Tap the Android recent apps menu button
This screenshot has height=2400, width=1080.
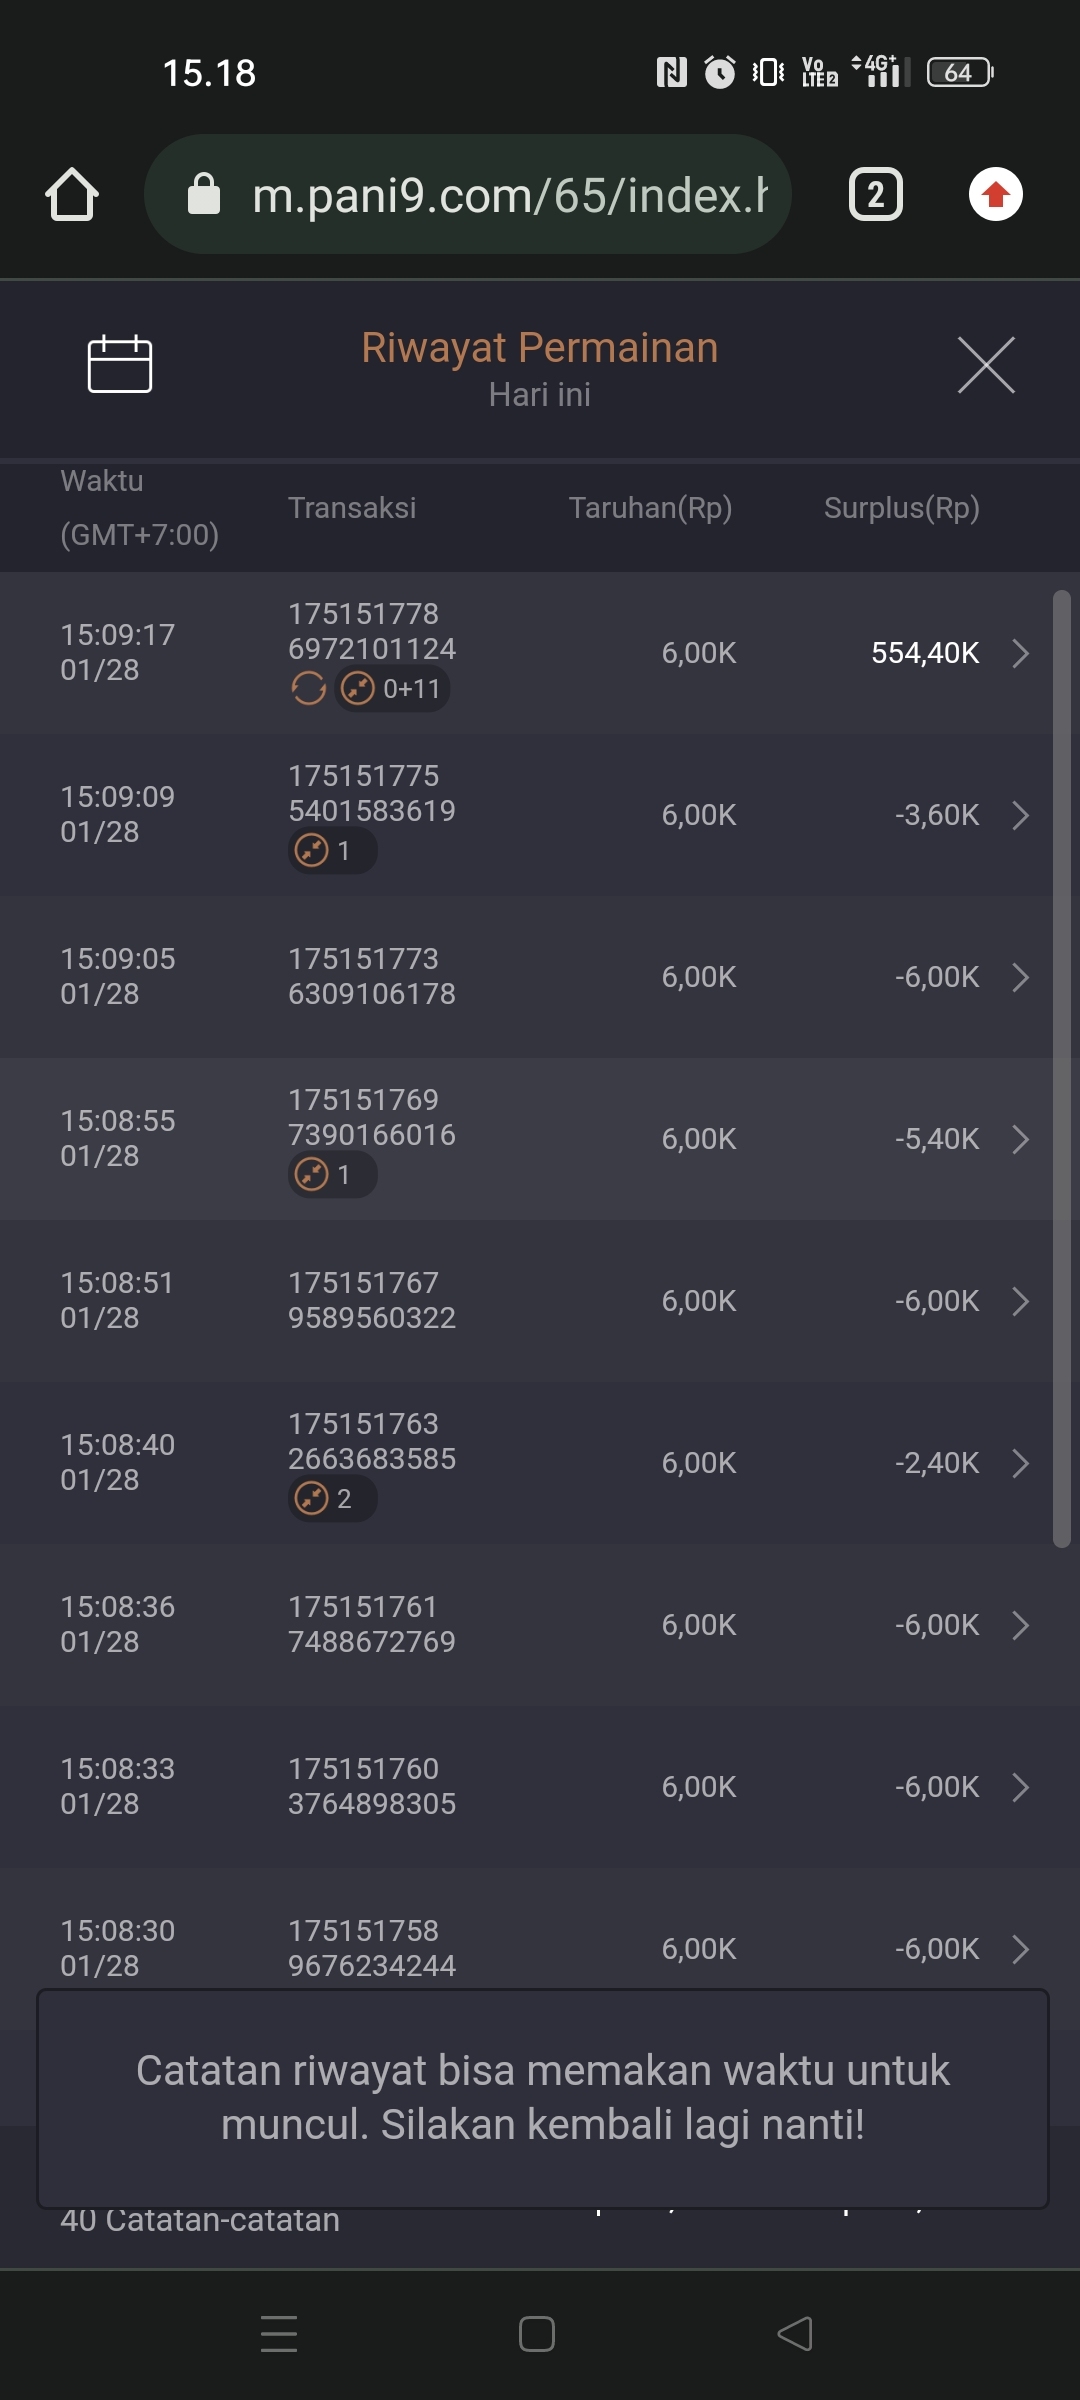[x=279, y=2334]
